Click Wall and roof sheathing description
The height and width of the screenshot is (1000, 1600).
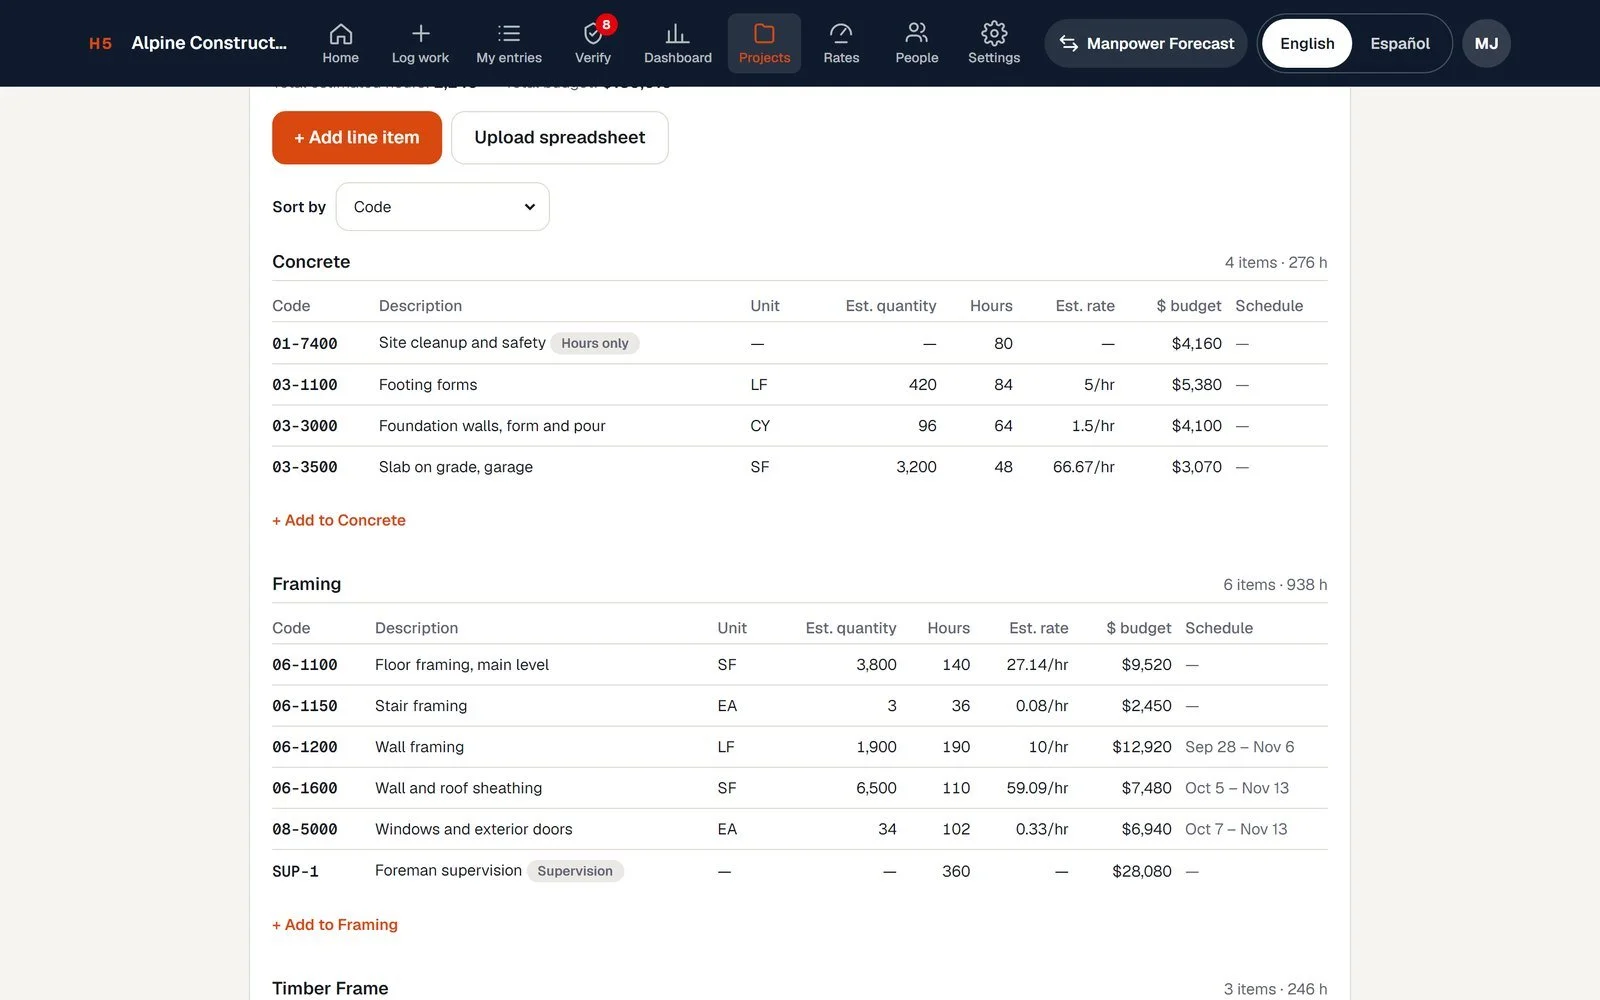[x=459, y=788]
